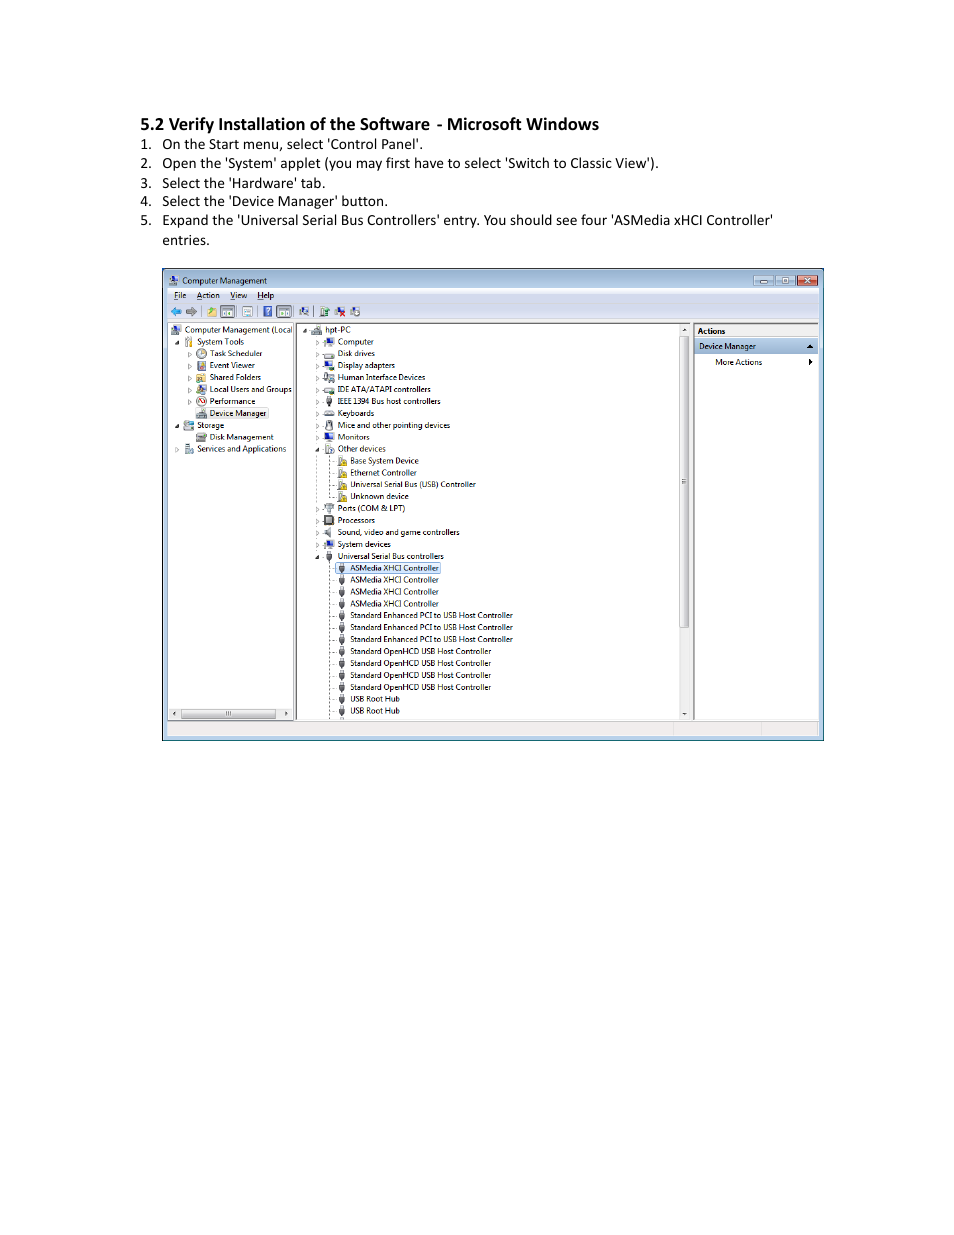
Task: Expand IDE ATA/ATAPI controllers category
Action: coord(318,390)
